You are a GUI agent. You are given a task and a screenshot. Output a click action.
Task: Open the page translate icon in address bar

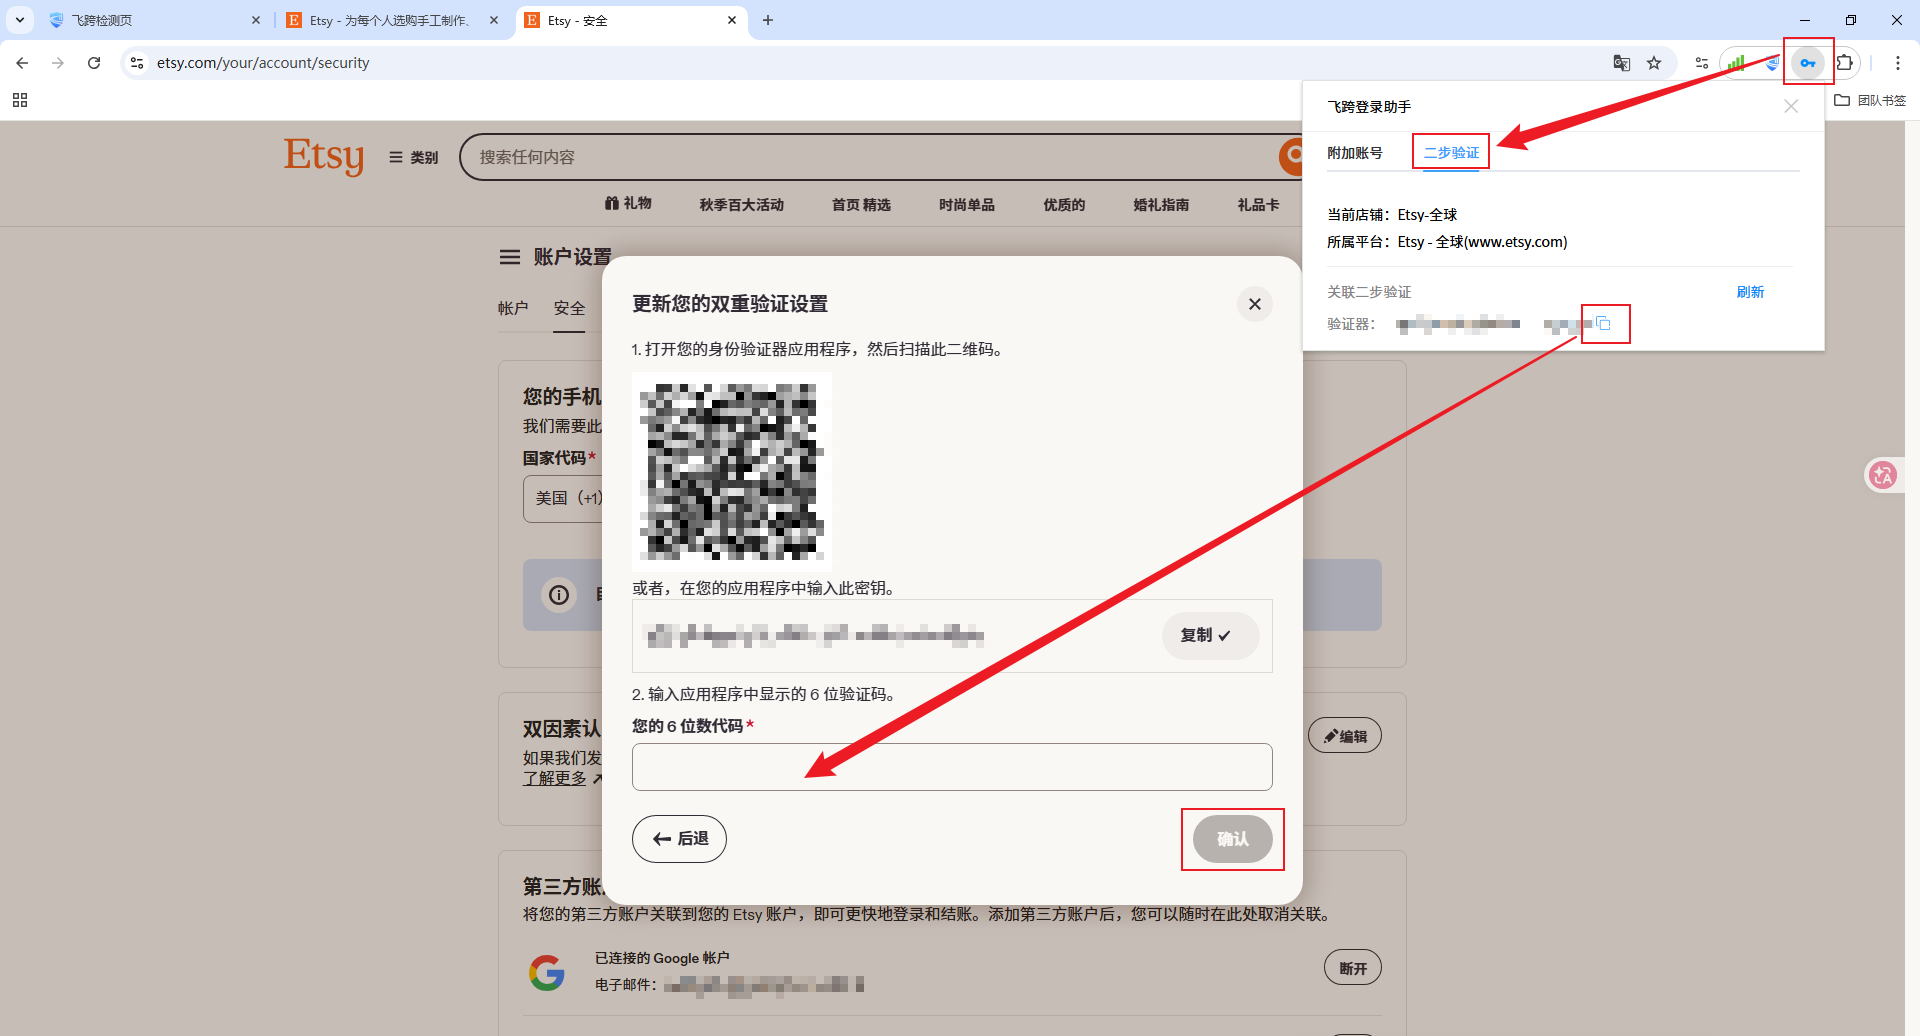(1622, 63)
